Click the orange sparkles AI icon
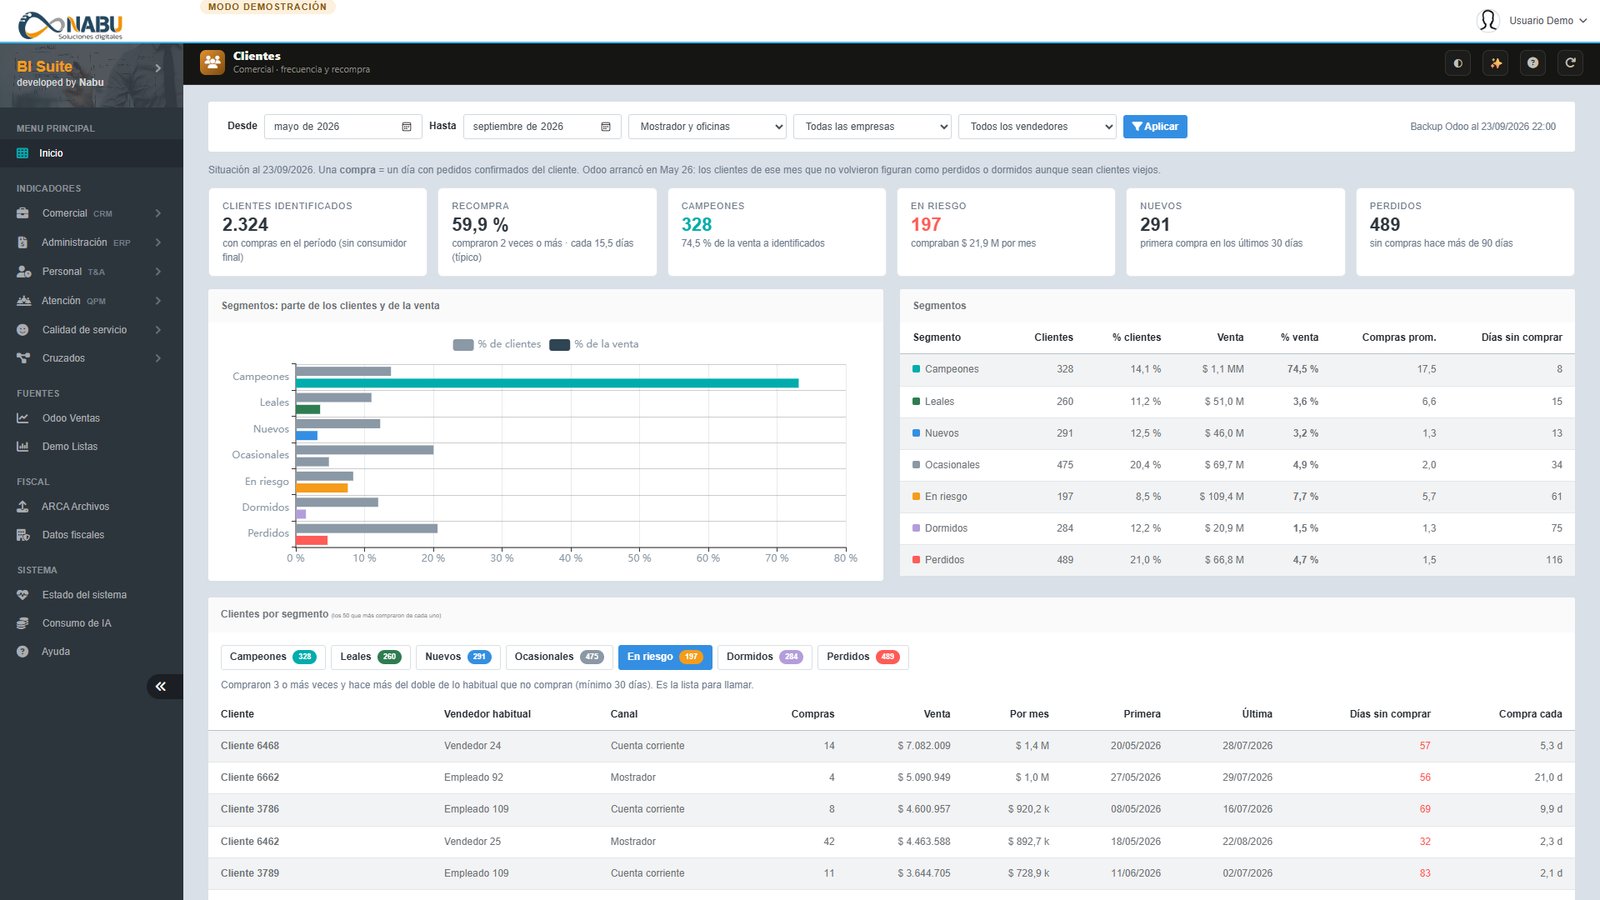Viewport: 1600px width, 900px height. (x=1496, y=63)
